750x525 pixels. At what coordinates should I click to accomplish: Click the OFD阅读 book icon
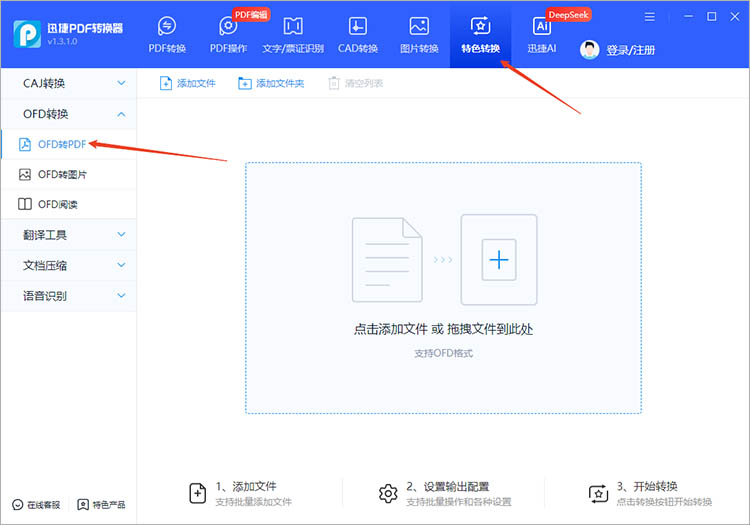[25, 204]
